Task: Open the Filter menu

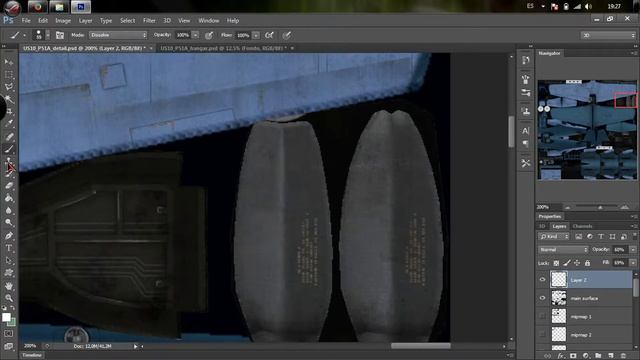Action: point(149,20)
